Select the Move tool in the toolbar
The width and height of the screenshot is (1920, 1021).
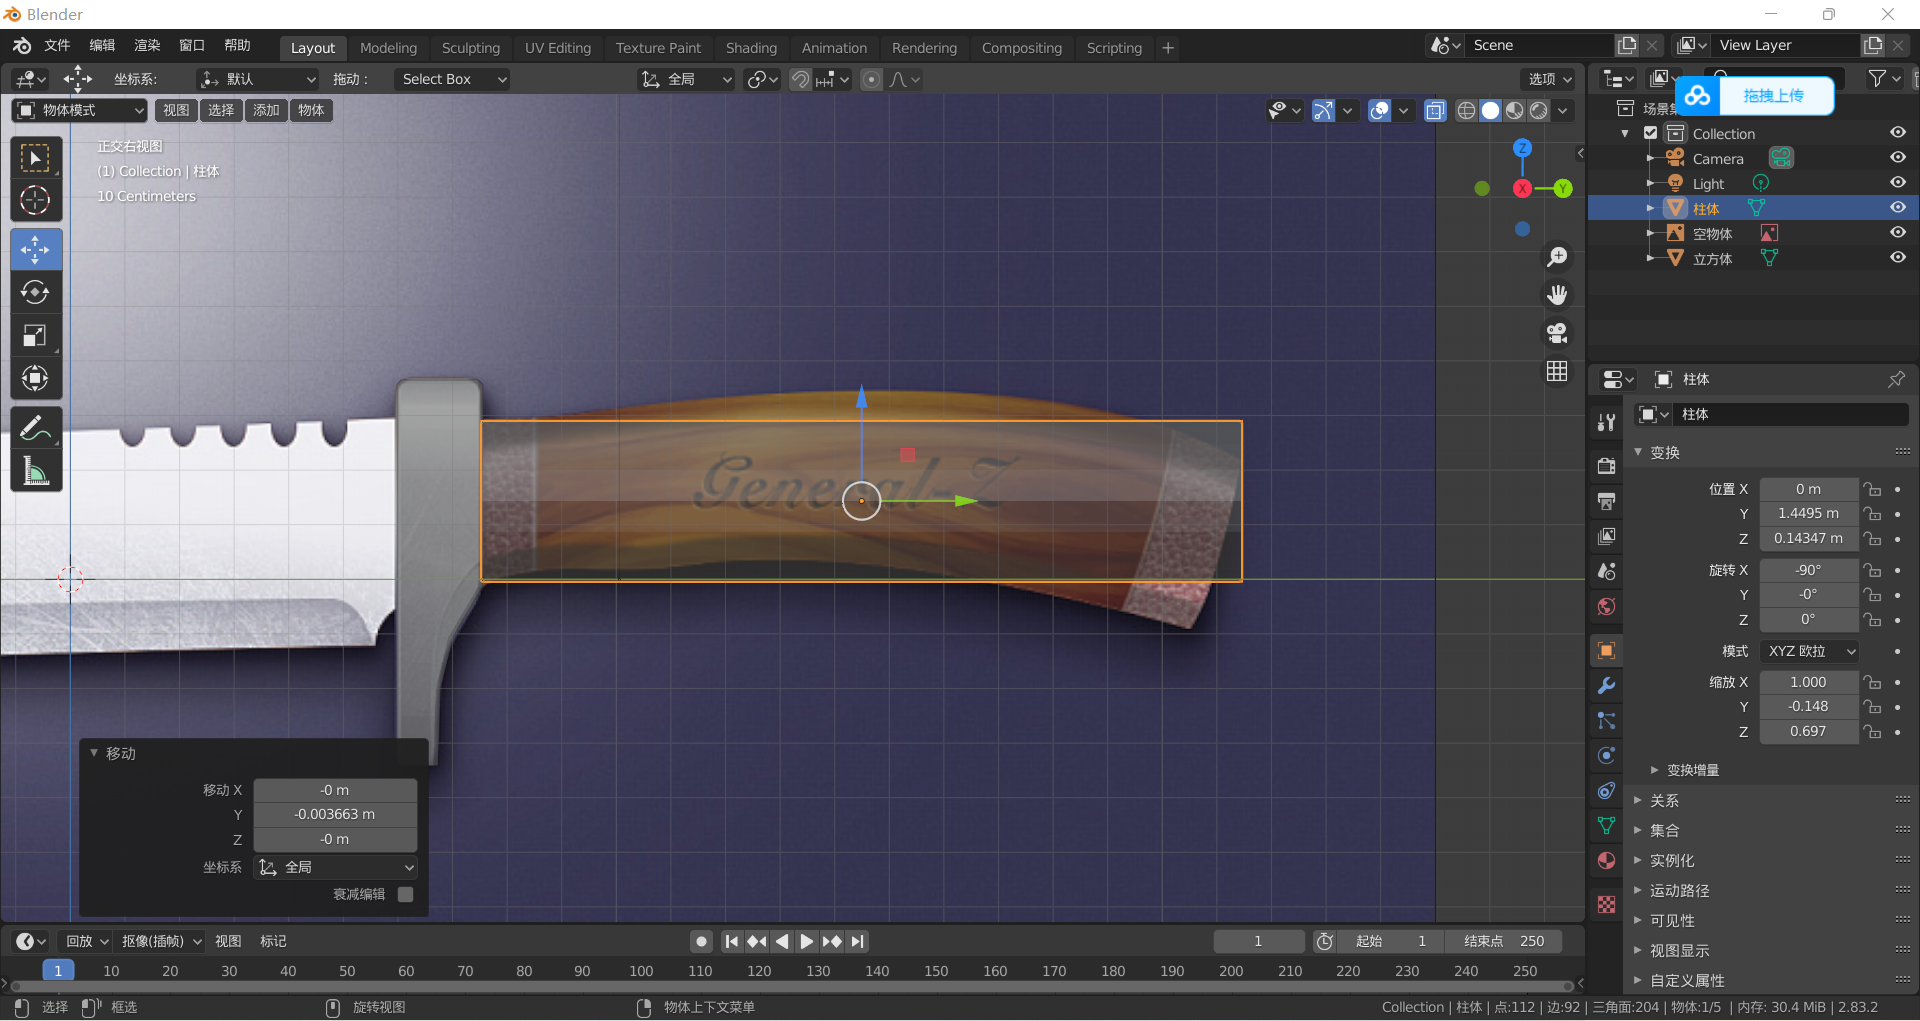pos(36,249)
